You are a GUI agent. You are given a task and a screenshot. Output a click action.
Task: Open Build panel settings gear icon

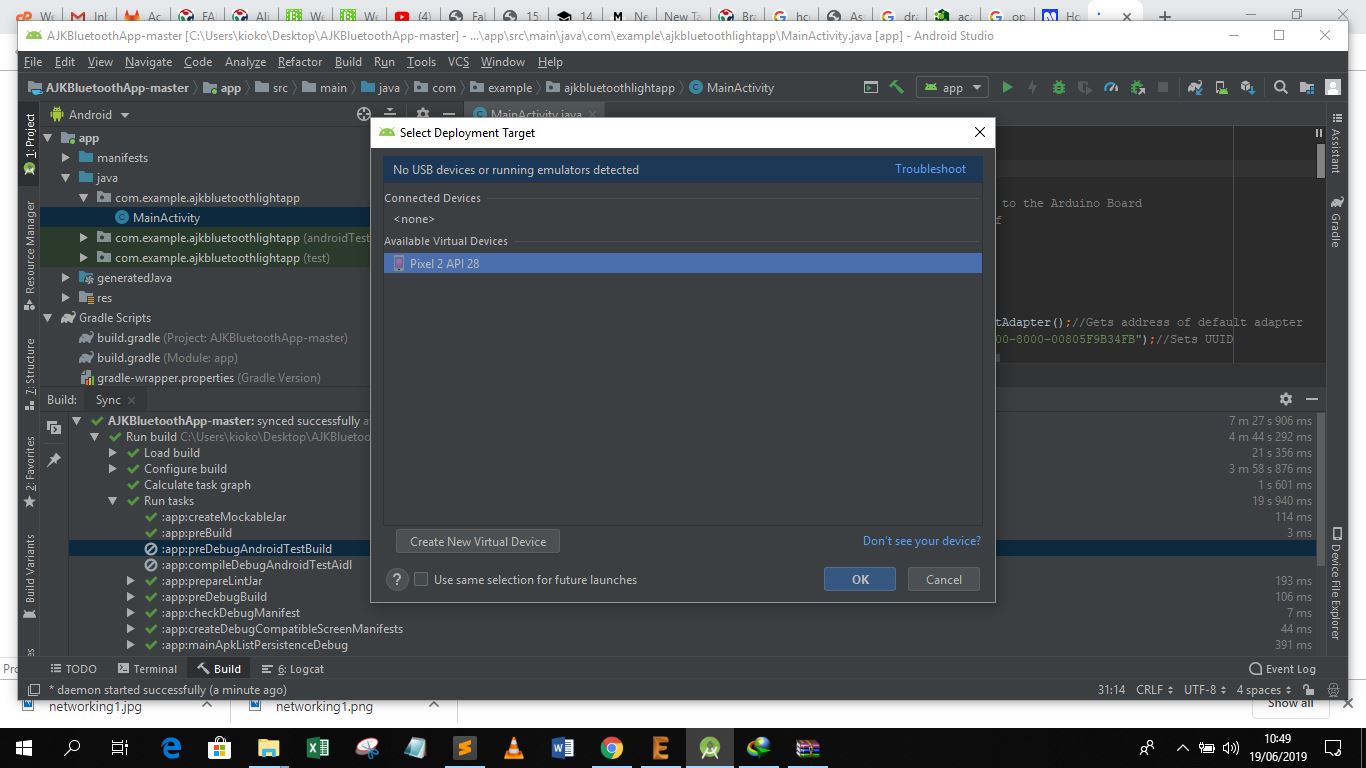pyautogui.click(x=1286, y=399)
